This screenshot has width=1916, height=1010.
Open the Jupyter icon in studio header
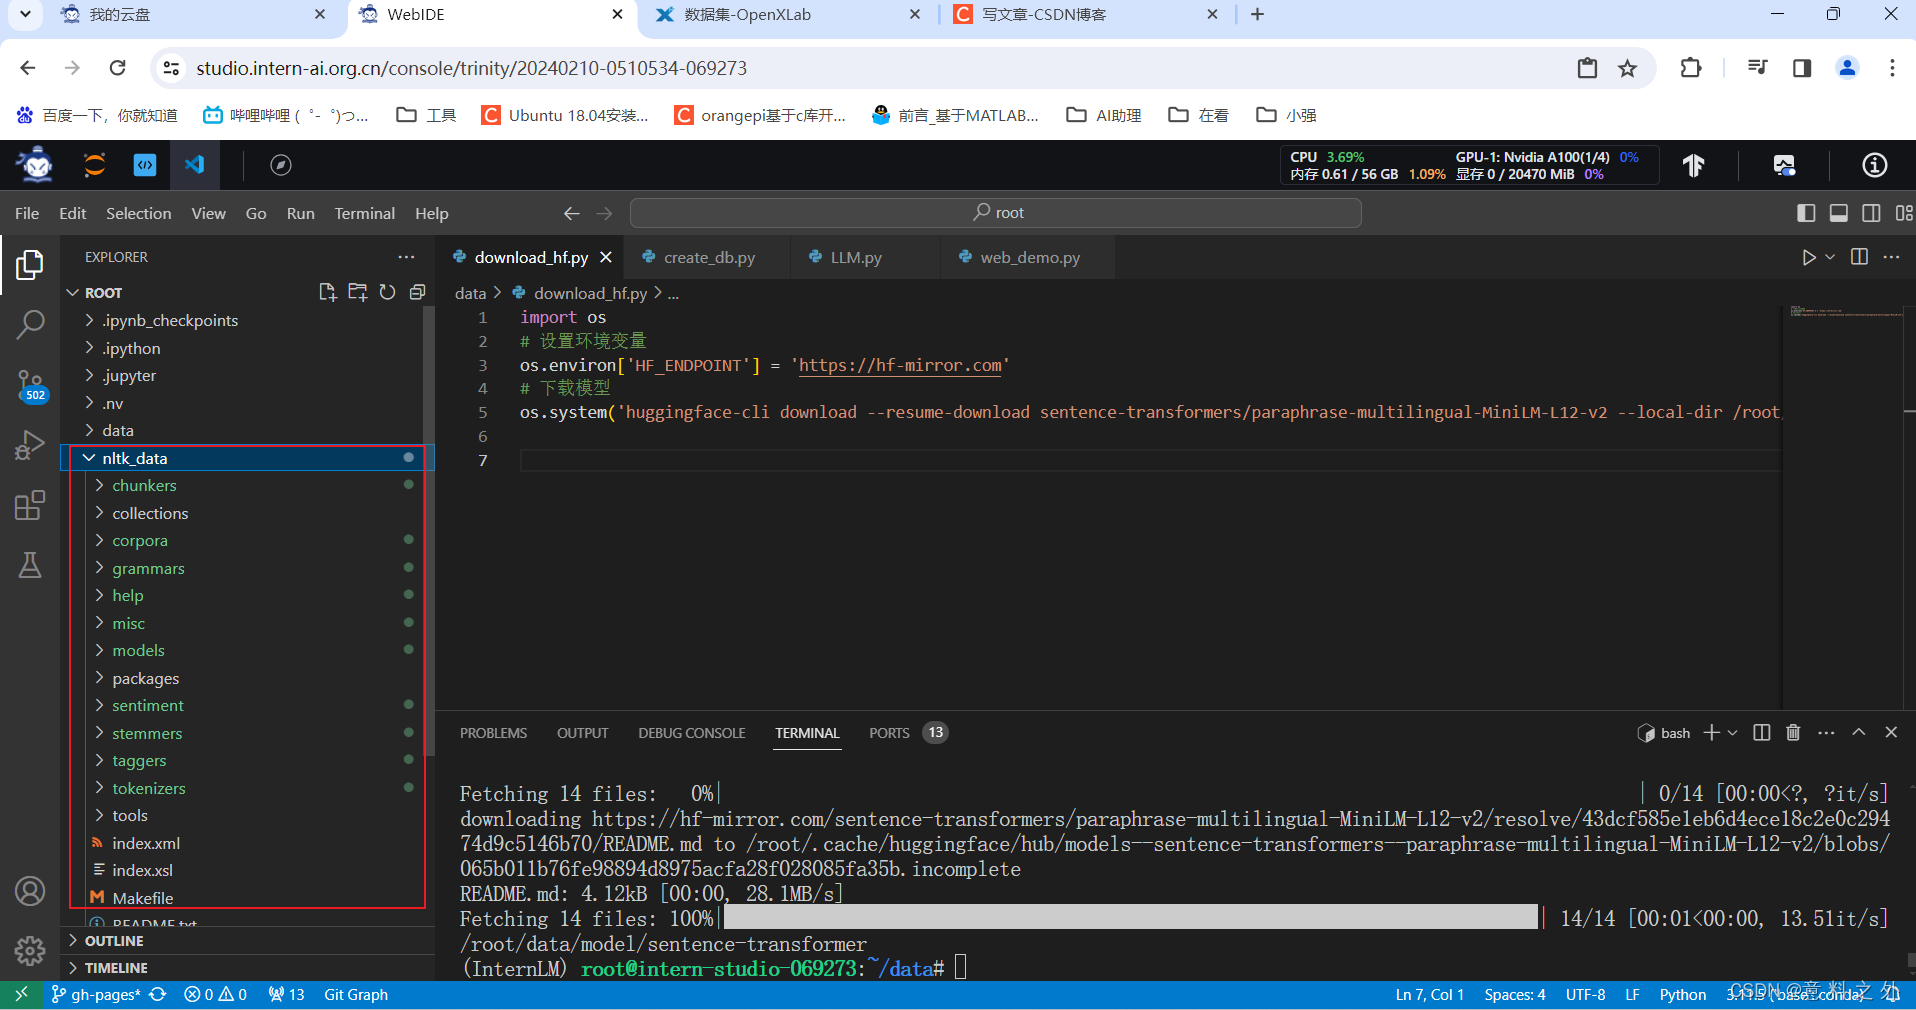(95, 165)
